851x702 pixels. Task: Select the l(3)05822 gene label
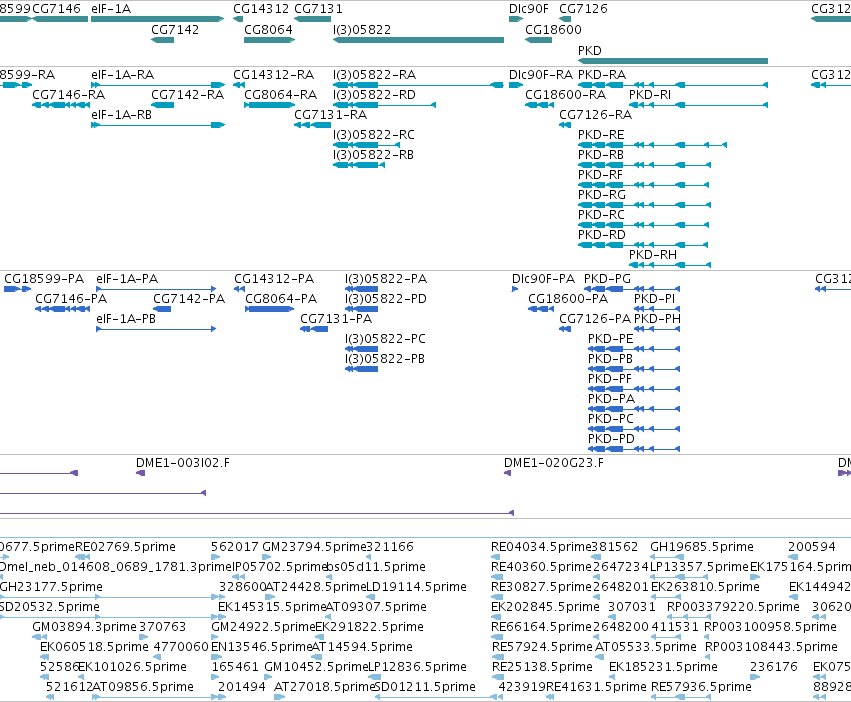[362, 29]
